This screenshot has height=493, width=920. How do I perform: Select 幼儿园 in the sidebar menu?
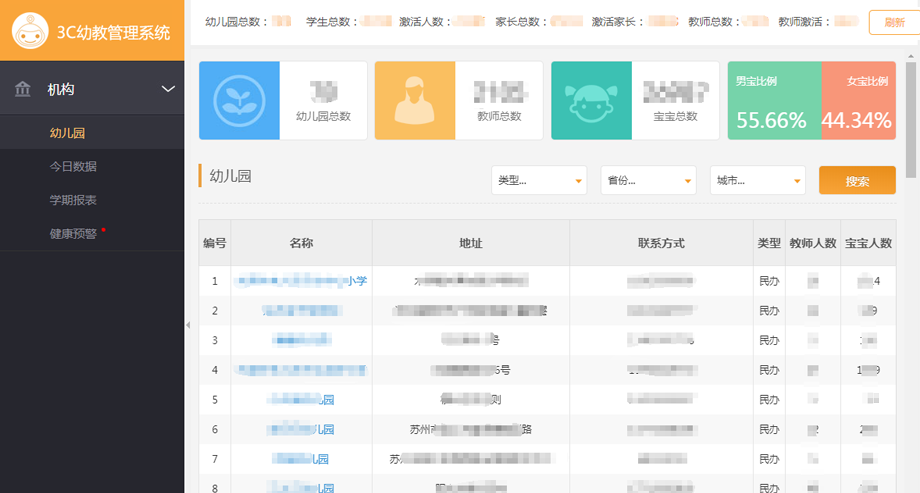click(x=67, y=133)
